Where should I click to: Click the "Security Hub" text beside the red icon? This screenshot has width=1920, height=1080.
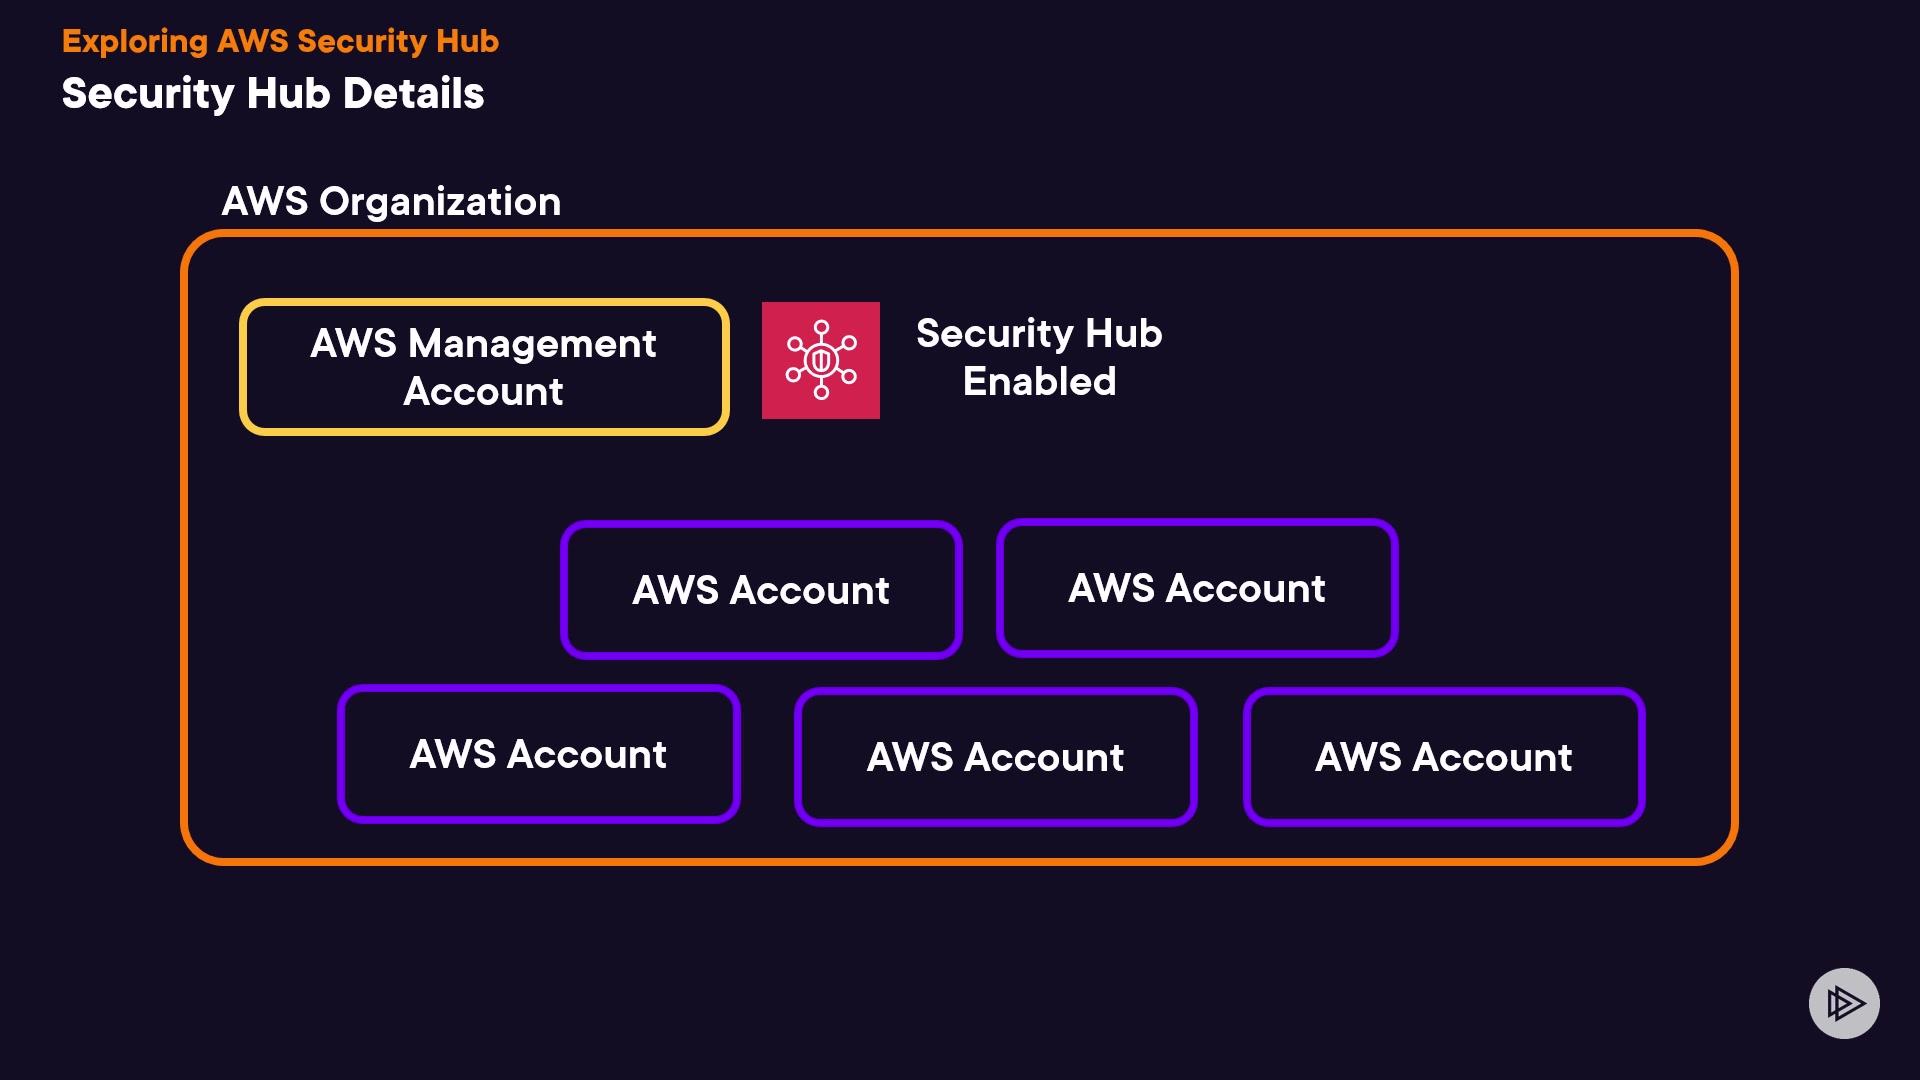[x=1039, y=333]
